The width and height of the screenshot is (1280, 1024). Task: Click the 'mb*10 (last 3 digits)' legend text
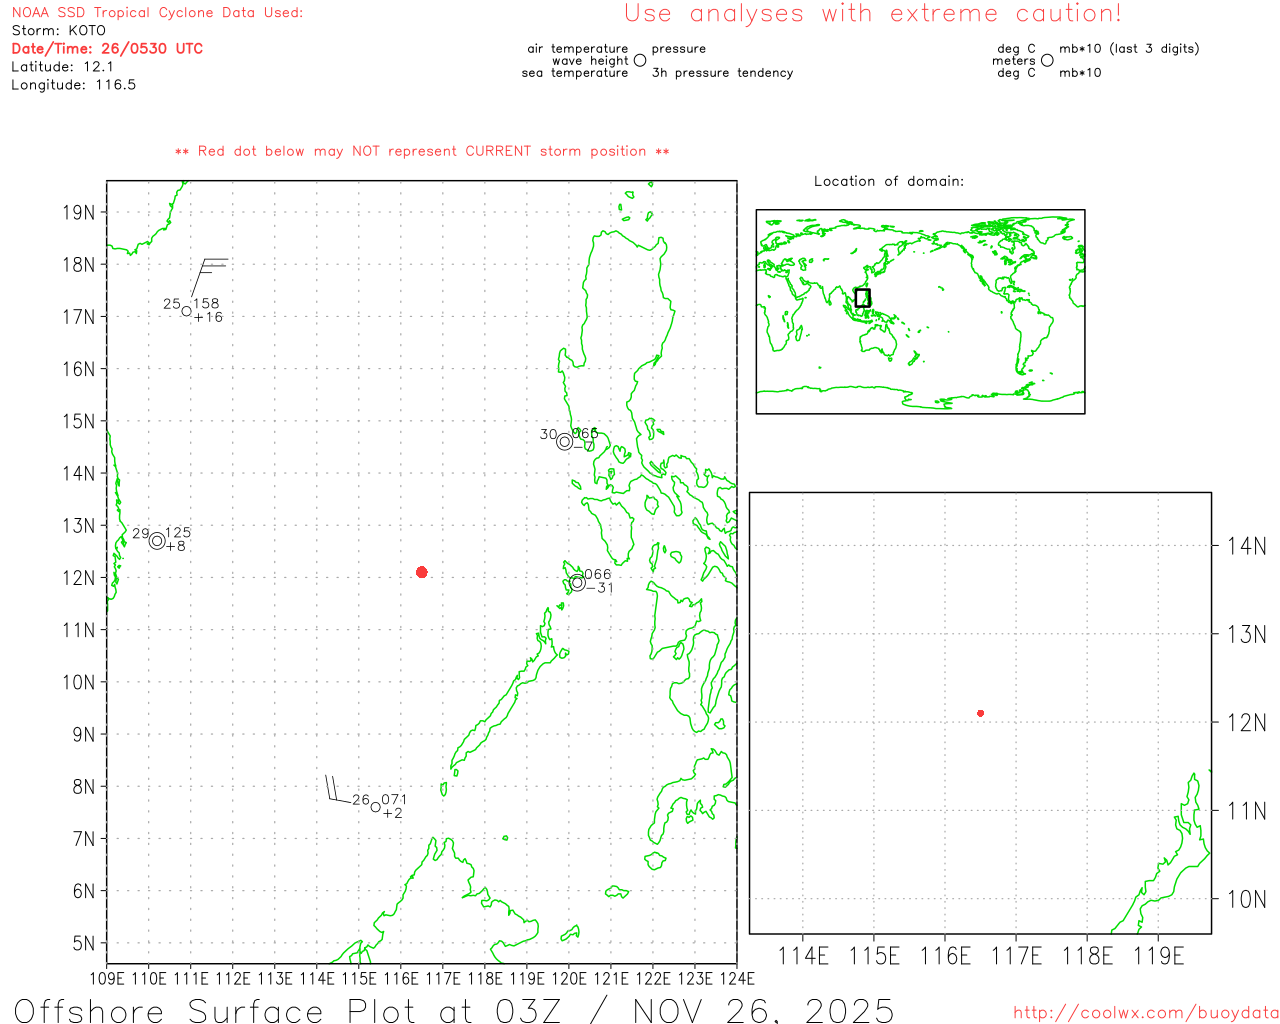[x=1129, y=49]
